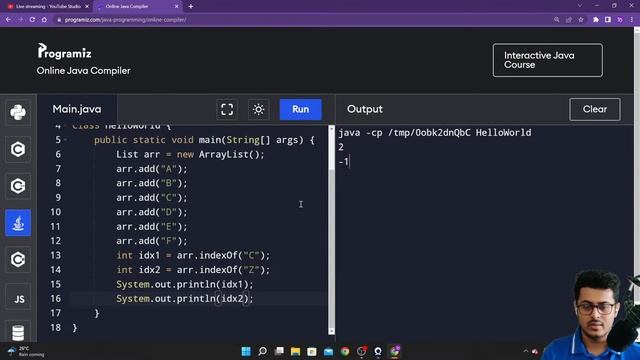
Task: Go to browser home page
Action: (44, 20)
